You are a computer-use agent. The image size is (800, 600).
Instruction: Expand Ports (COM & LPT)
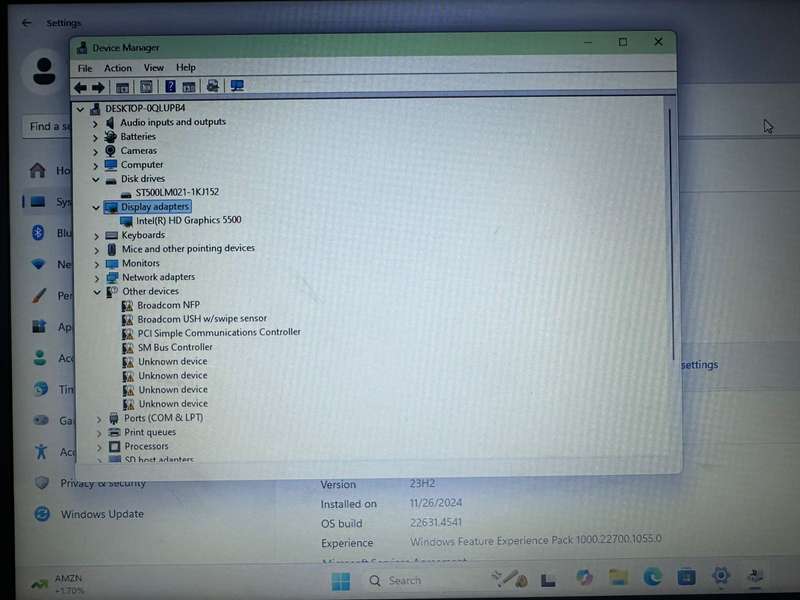click(99, 419)
